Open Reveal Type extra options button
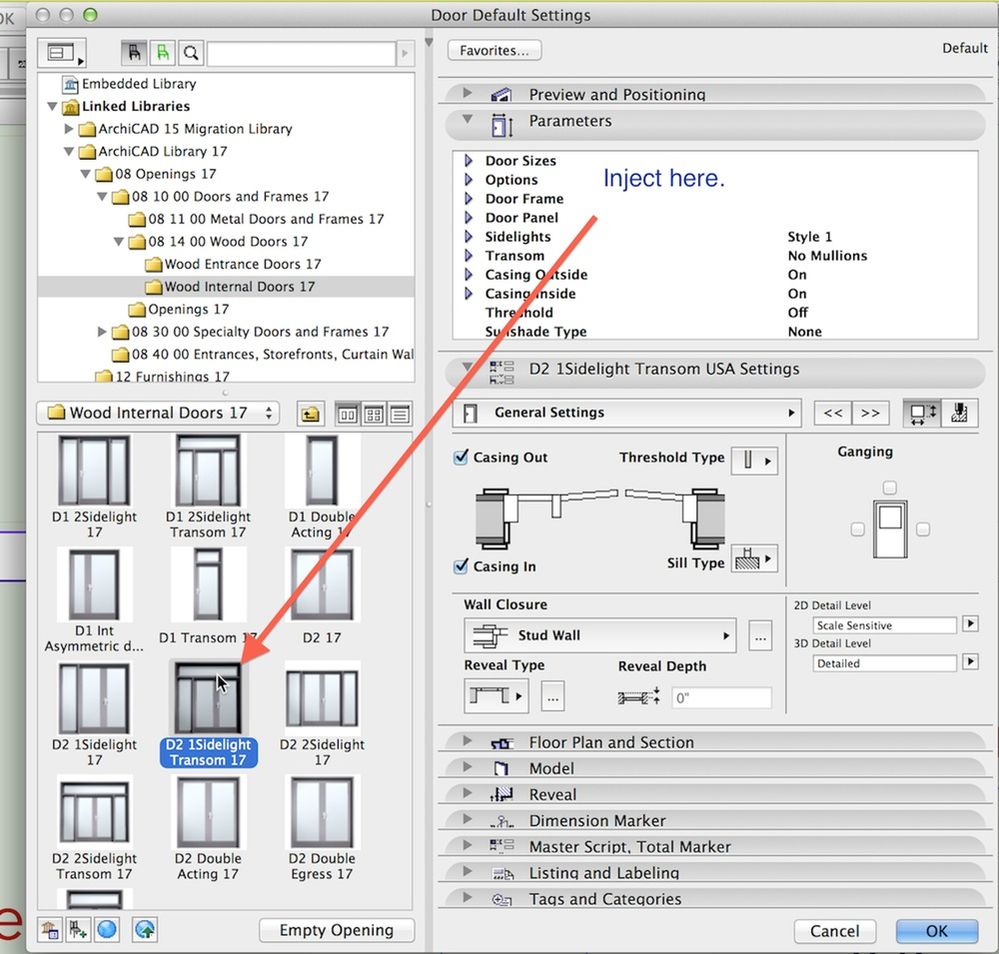 [552, 697]
